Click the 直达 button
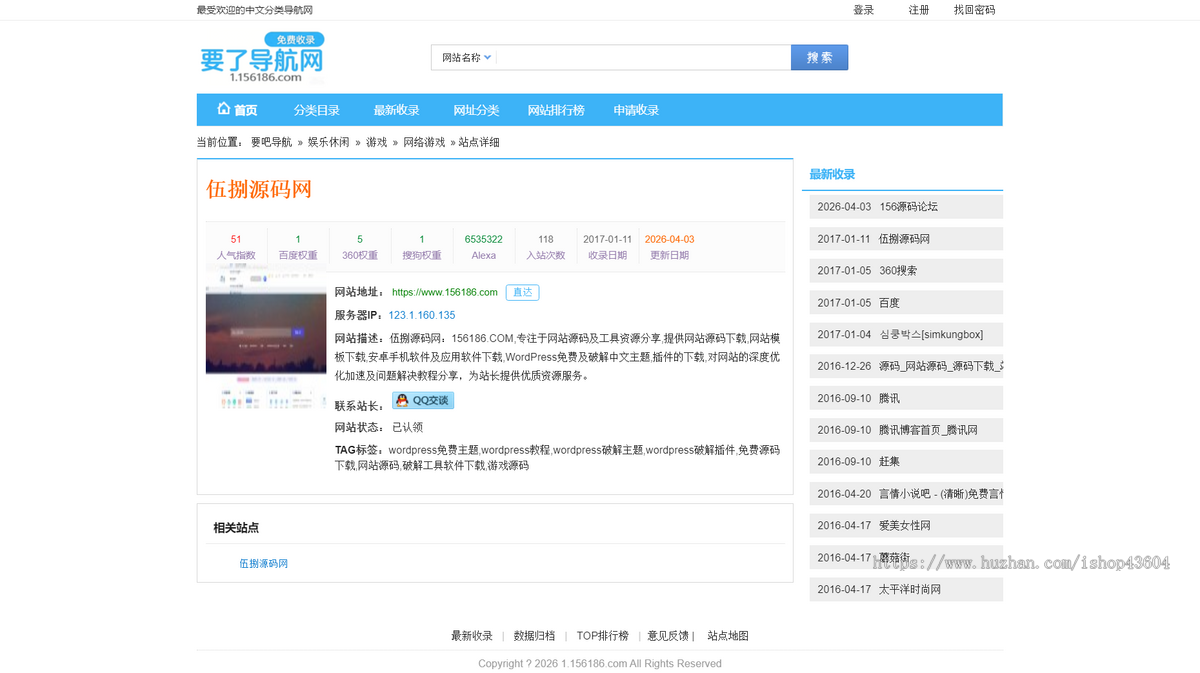Screen dimensions: 1200x673 (522, 292)
